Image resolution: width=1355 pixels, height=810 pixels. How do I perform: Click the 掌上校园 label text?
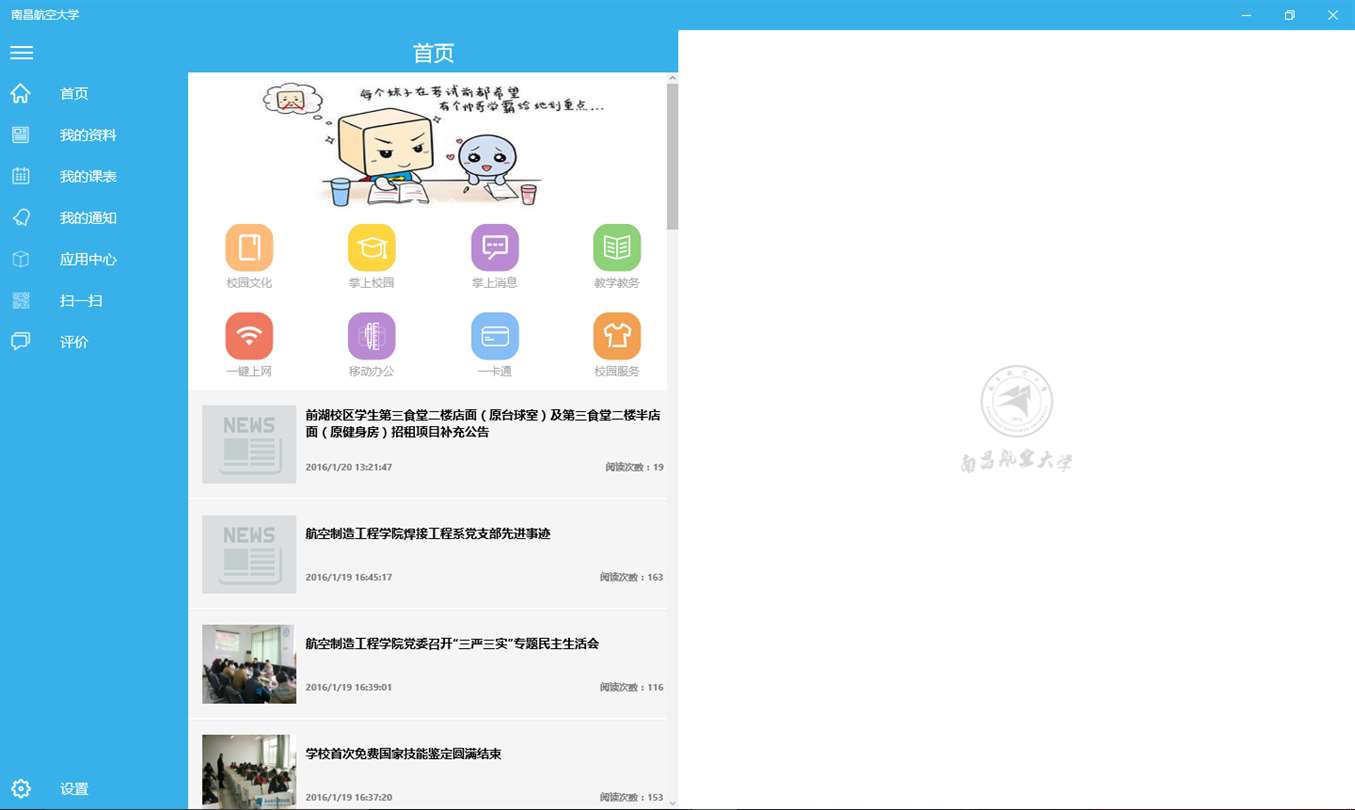pos(372,283)
